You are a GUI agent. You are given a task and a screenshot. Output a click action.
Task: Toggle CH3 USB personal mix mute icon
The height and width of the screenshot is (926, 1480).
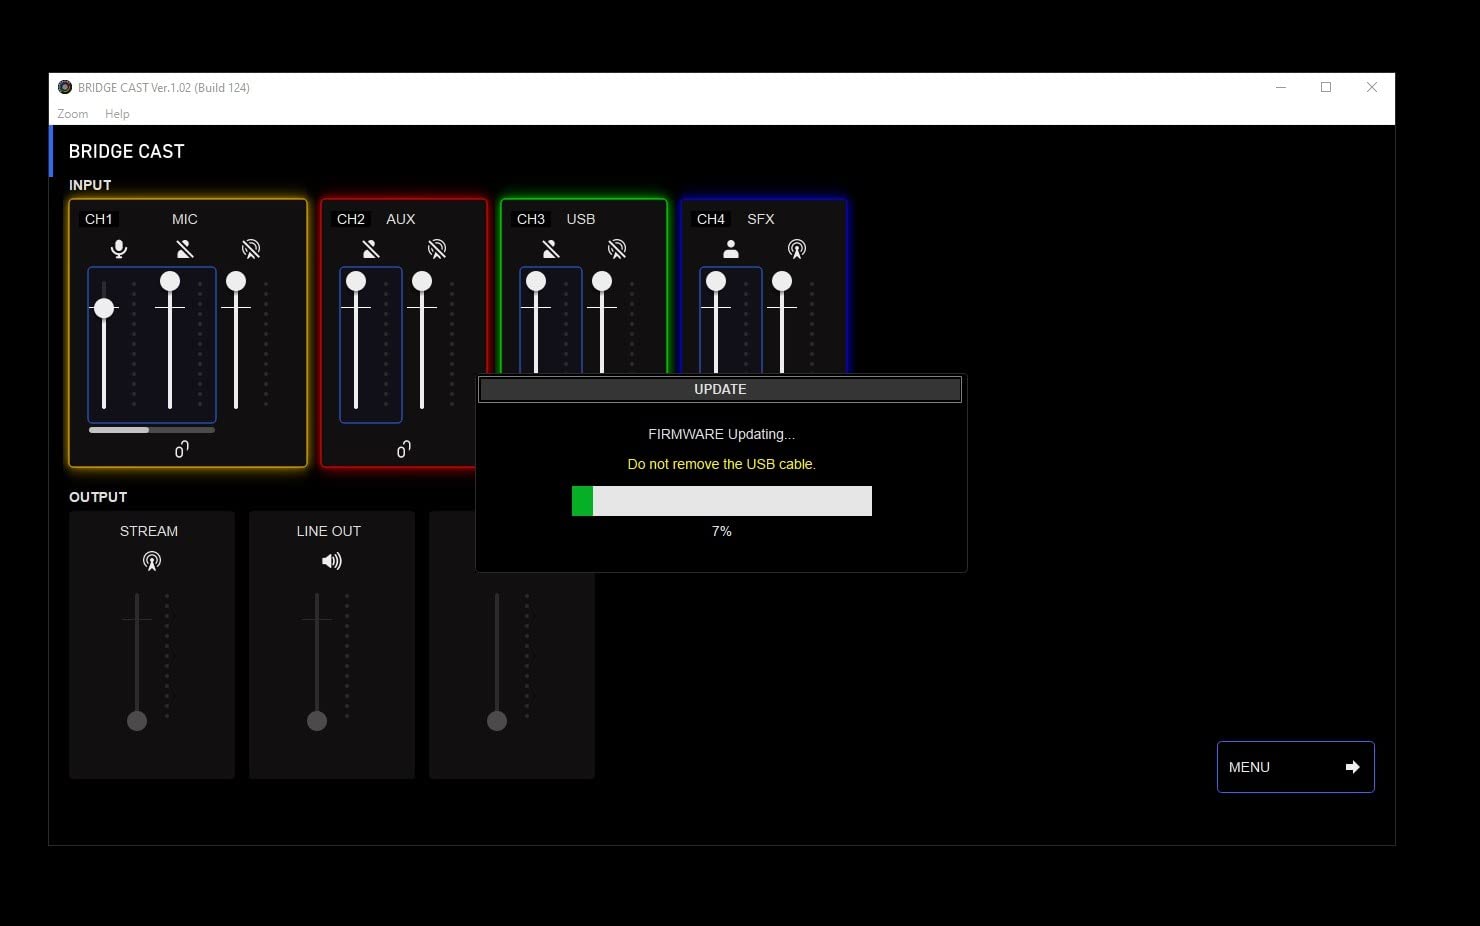(551, 249)
